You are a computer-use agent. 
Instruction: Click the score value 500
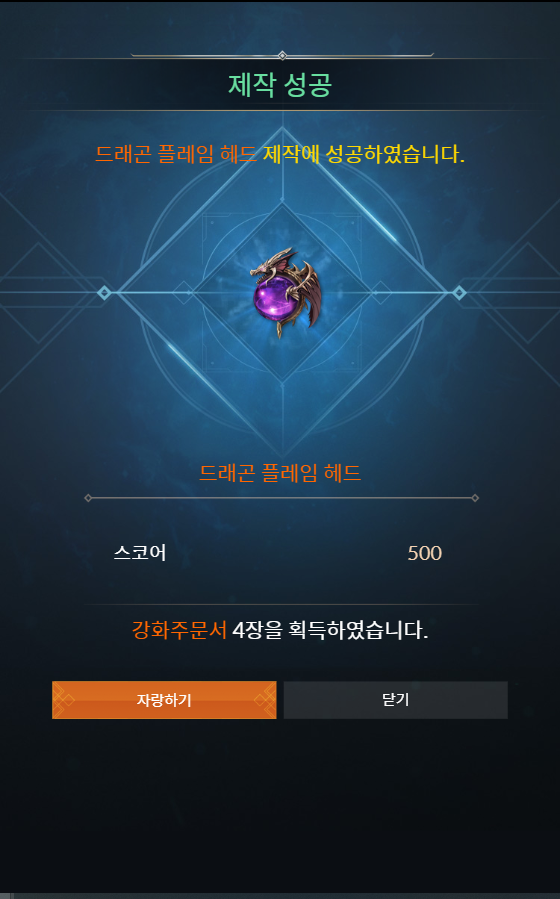pos(425,553)
